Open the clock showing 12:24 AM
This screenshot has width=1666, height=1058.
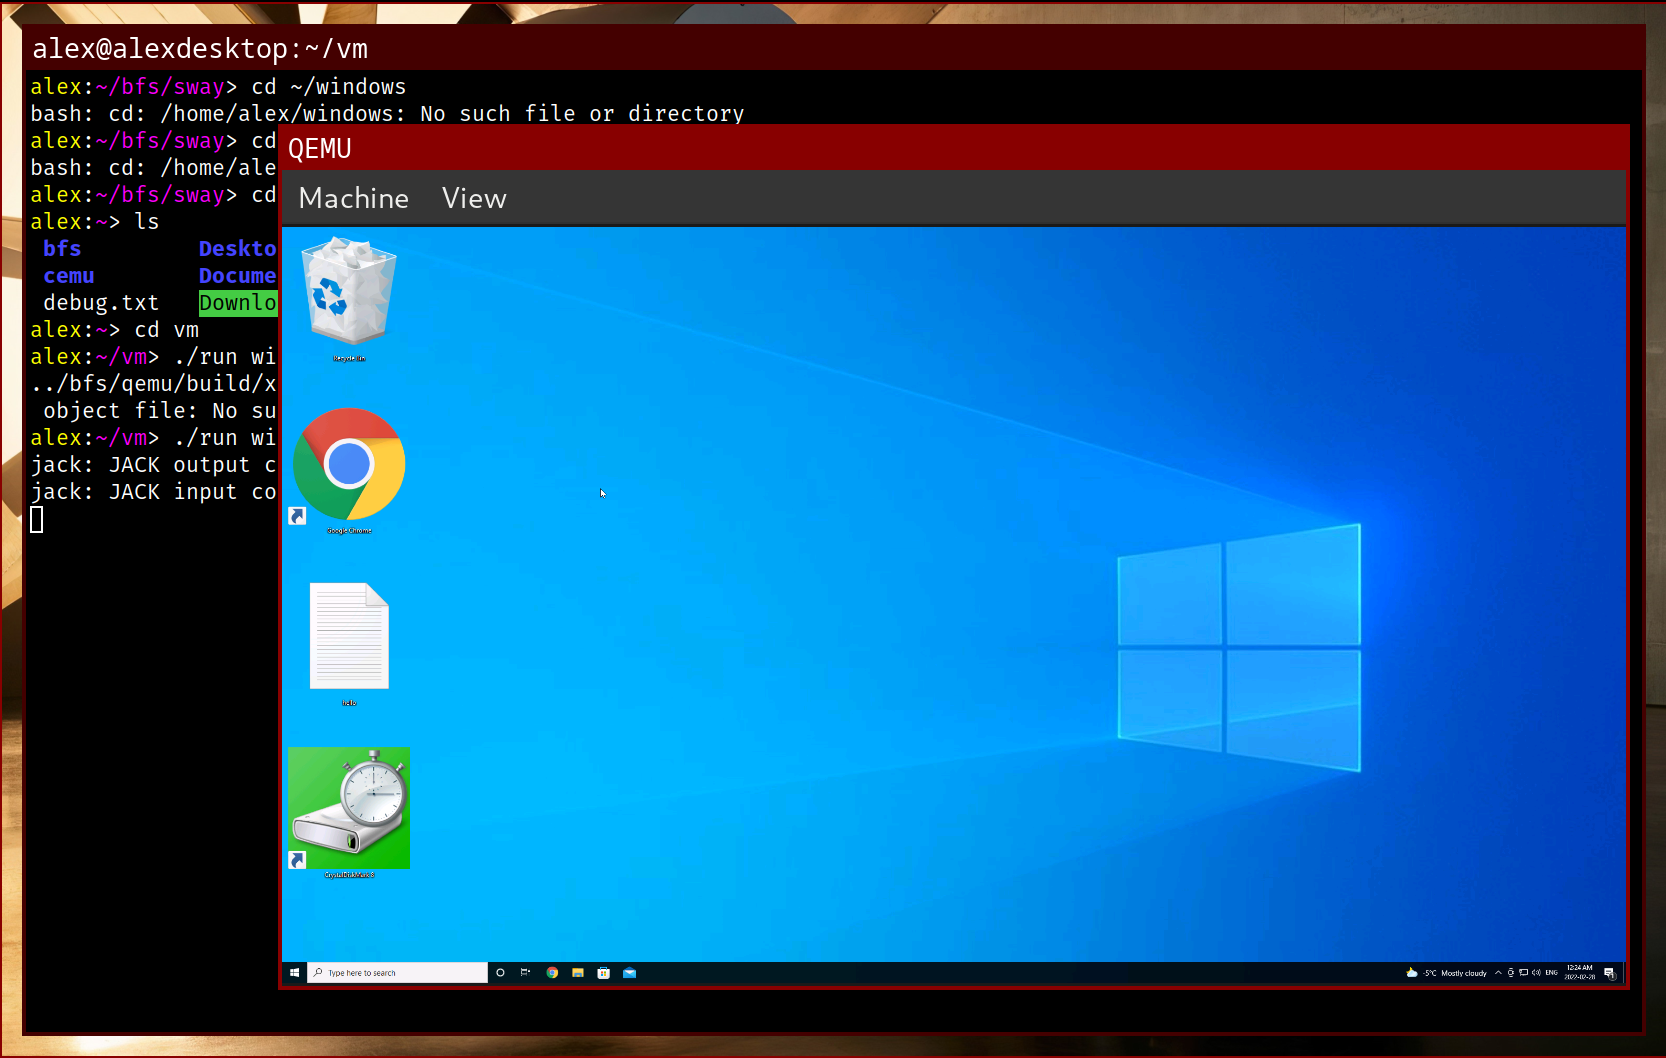(1580, 972)
